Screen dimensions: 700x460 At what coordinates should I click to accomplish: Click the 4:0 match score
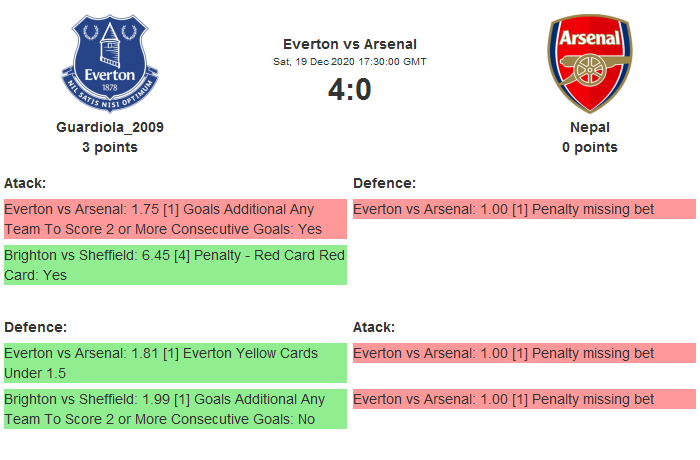click(x=350, y=90)
